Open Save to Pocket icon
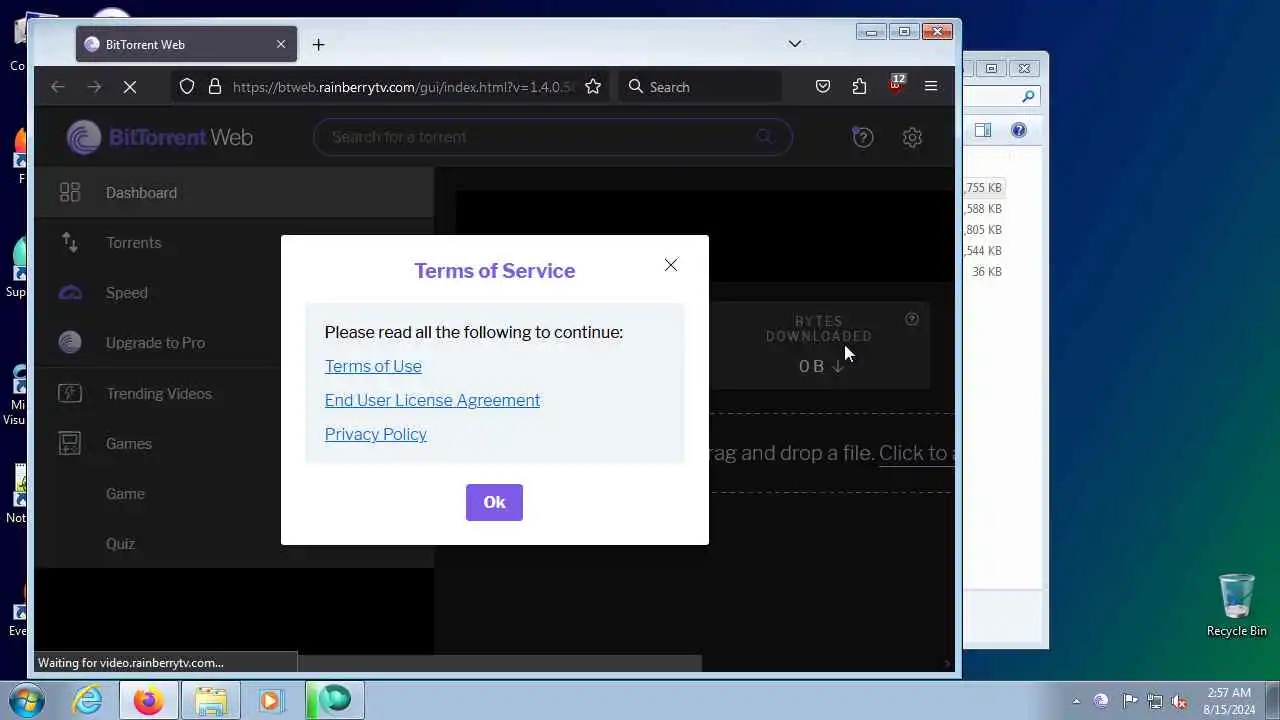 click(x=823, y=87)
